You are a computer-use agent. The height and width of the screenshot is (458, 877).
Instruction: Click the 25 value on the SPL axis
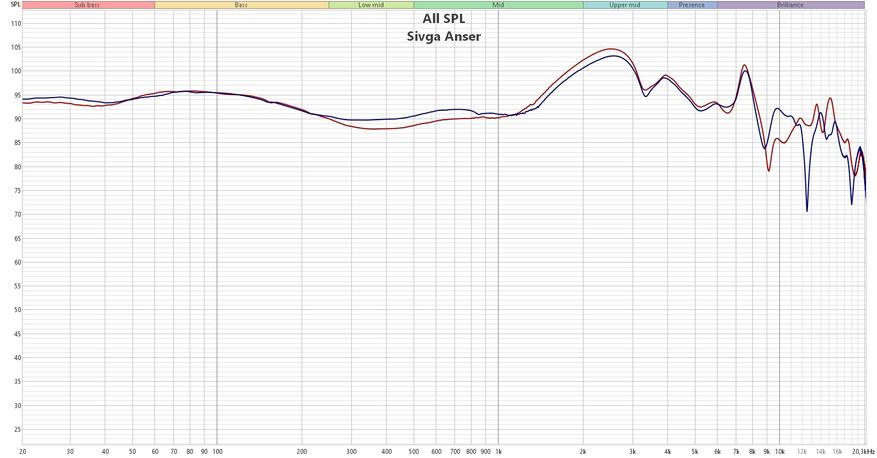click(17, 430)
